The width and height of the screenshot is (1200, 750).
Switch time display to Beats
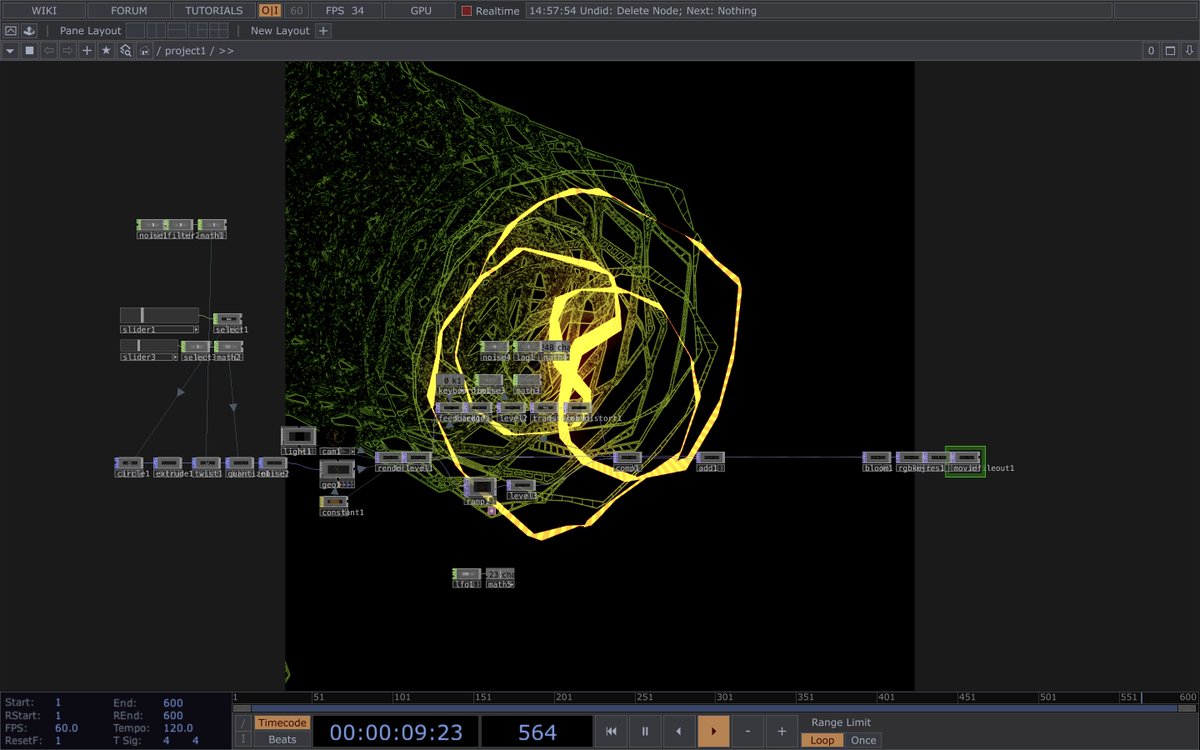(x=282, y=740)
